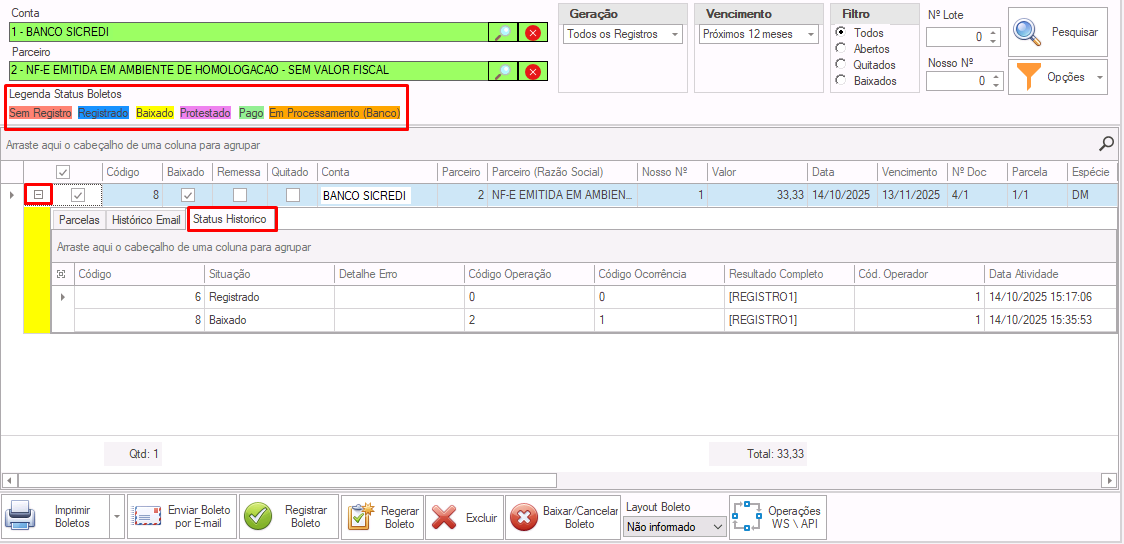This screenshot has height=544, width=1124.
Task: Select the Abertos filter radio button
Action: coord(841,49)
